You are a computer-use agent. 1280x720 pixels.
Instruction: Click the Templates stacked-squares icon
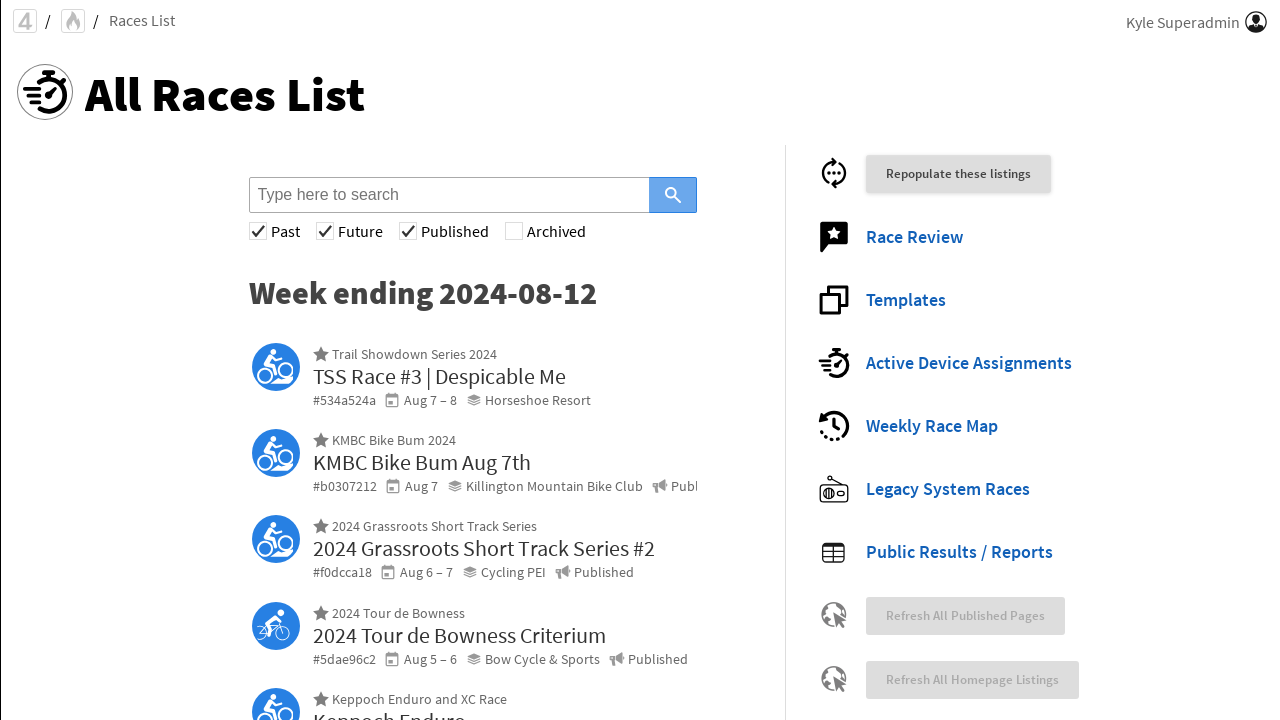[834, 300]
